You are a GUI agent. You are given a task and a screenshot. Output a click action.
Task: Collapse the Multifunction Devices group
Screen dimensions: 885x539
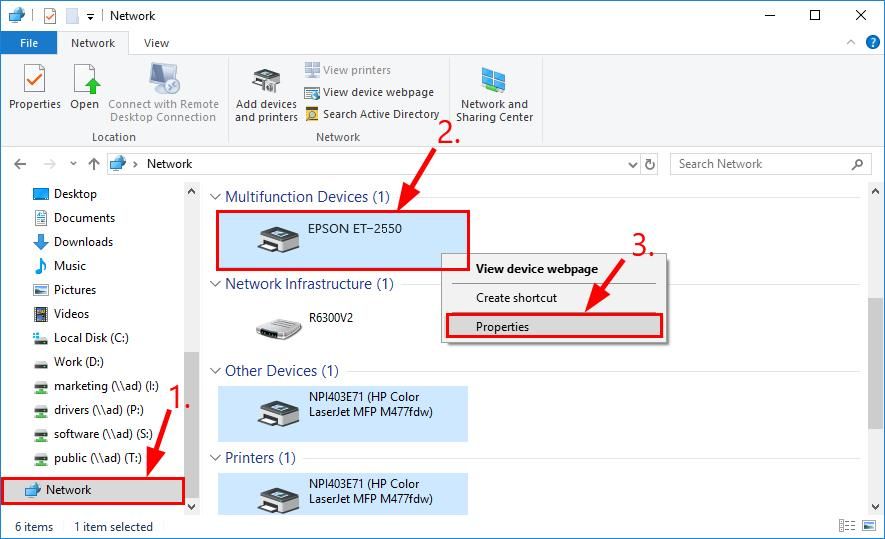tap(214, 197)
